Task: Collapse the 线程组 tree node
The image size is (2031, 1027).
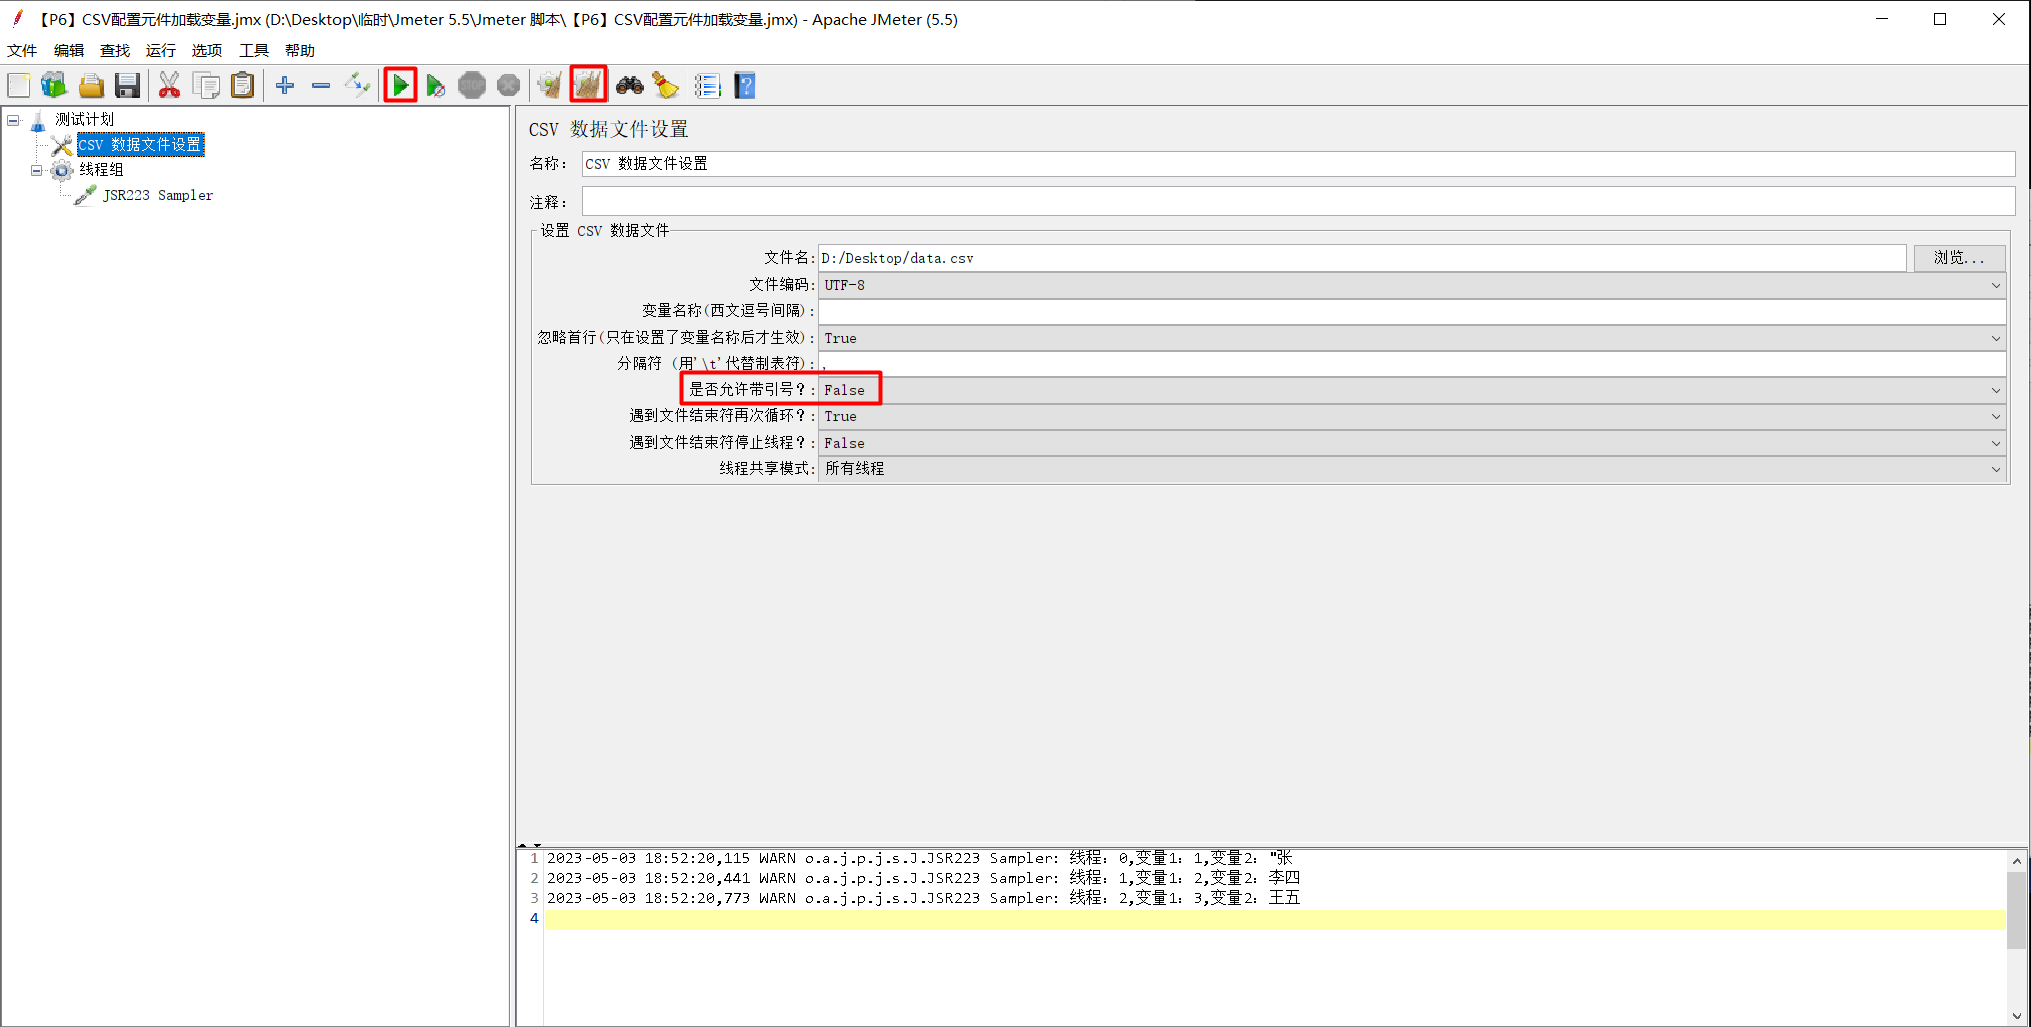Action: pos(36,170)
